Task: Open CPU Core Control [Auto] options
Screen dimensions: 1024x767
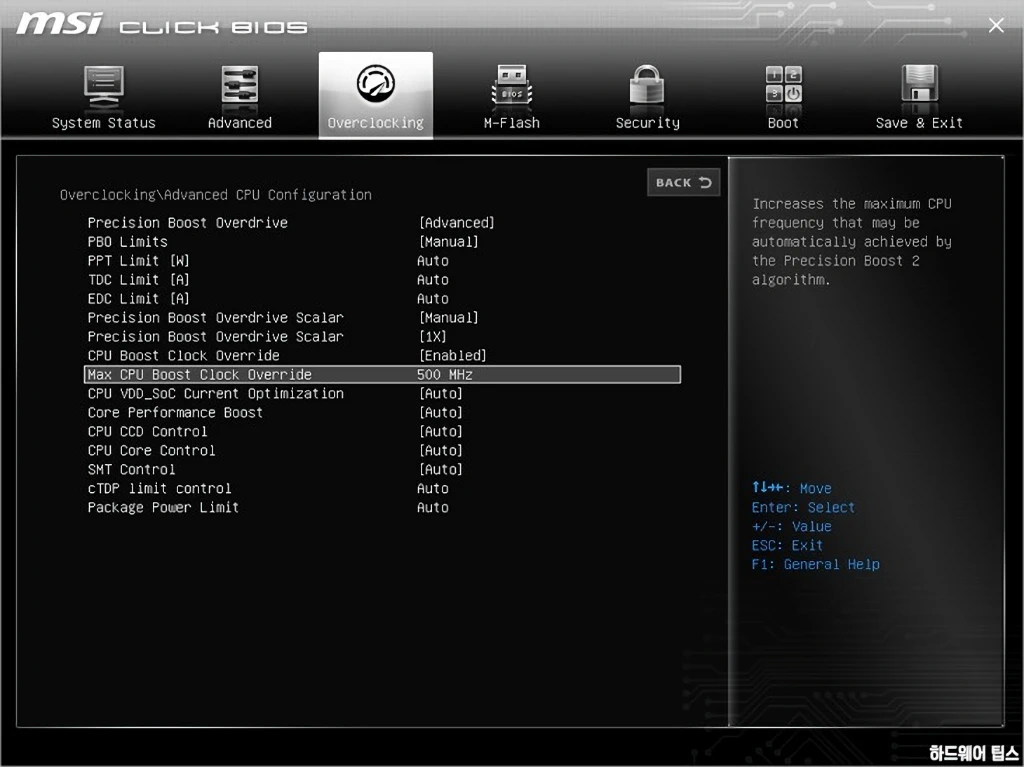Action: (441, 450)
